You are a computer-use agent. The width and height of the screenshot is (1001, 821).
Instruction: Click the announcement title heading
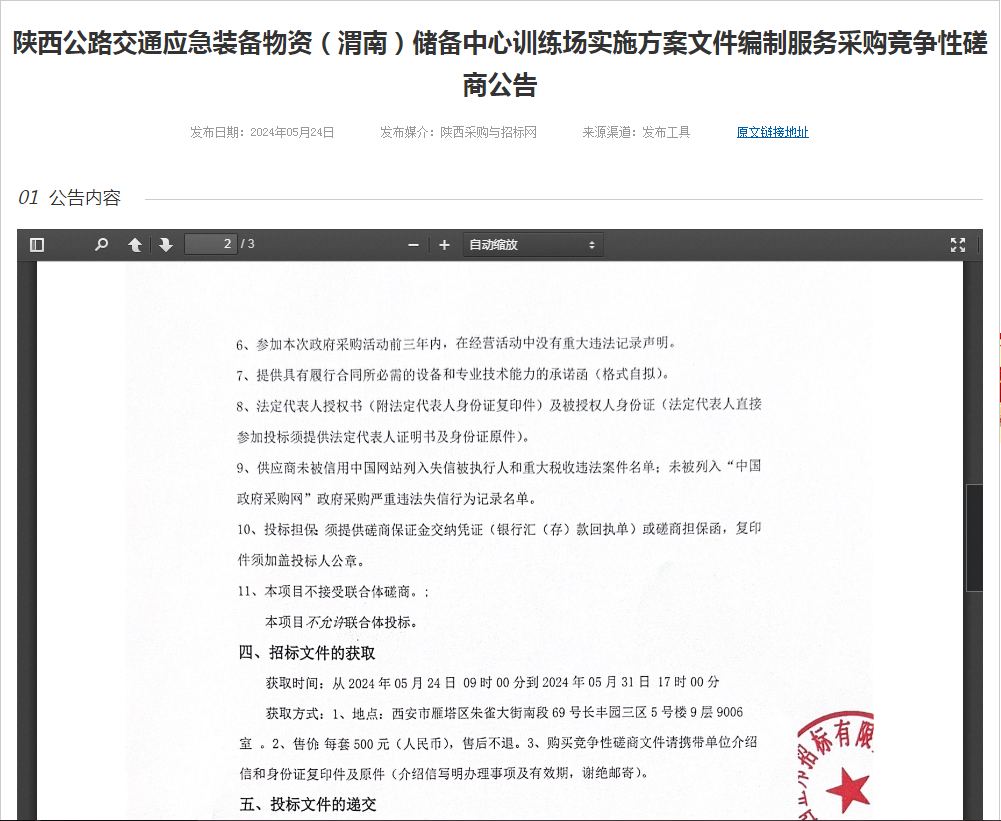point(500,63)
